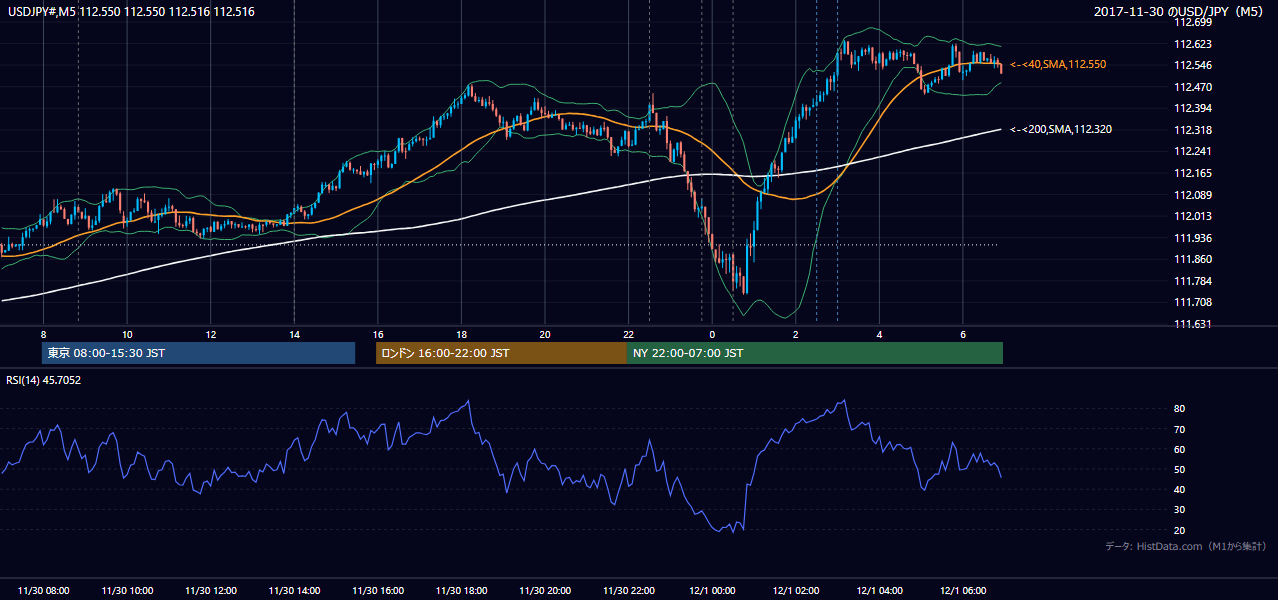The image size is (1278, 600).
Task: Click price axis value 112.013
Action: point(1194,216)
